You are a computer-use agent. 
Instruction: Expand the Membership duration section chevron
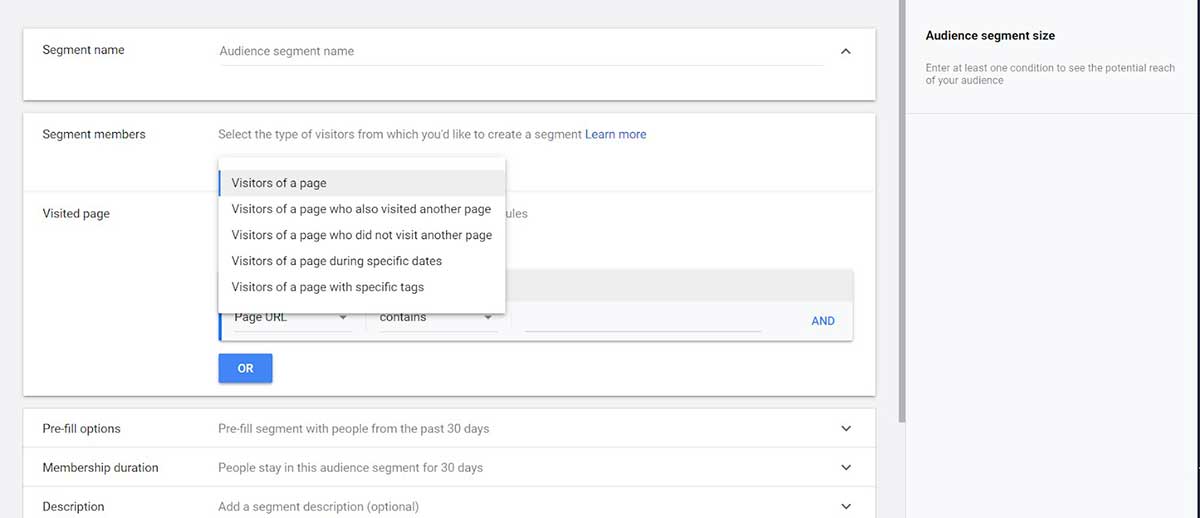coord(846,467)
